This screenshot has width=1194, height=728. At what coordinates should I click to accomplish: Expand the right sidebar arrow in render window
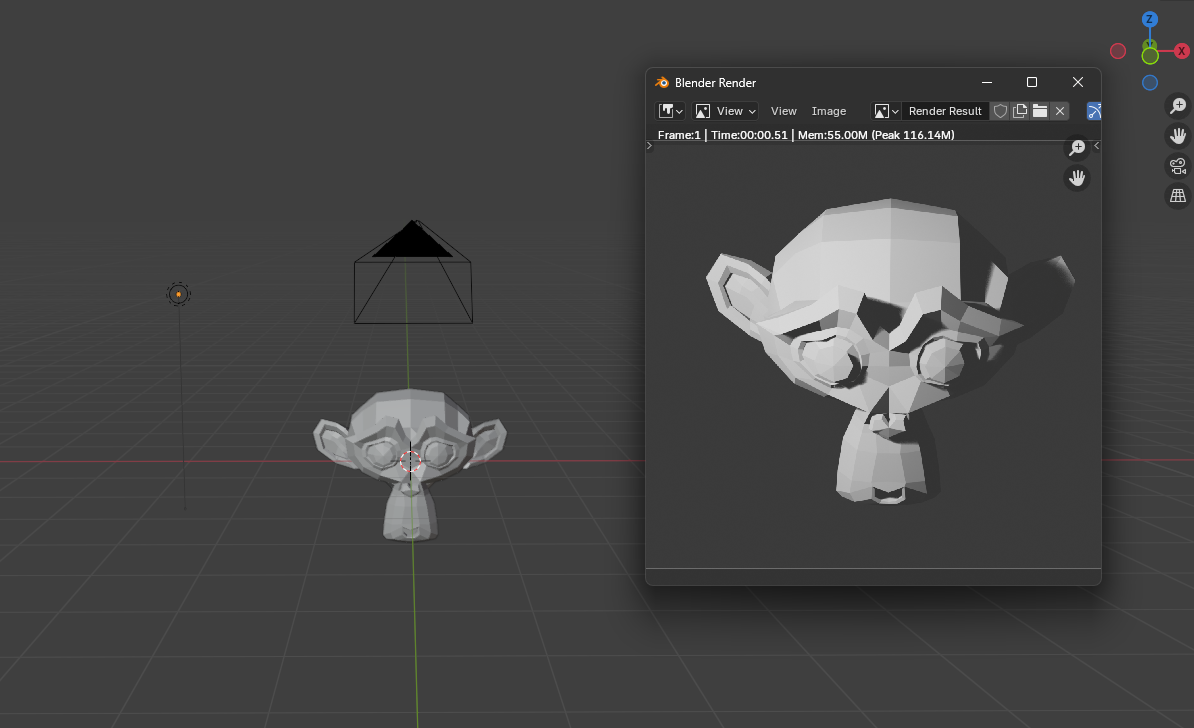[1097, 145]
